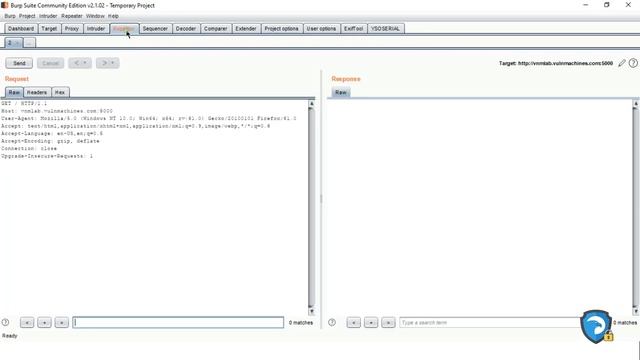Open the history back dropdown button
This screenshot has width=640, height=360.
(x=80, y=63)
